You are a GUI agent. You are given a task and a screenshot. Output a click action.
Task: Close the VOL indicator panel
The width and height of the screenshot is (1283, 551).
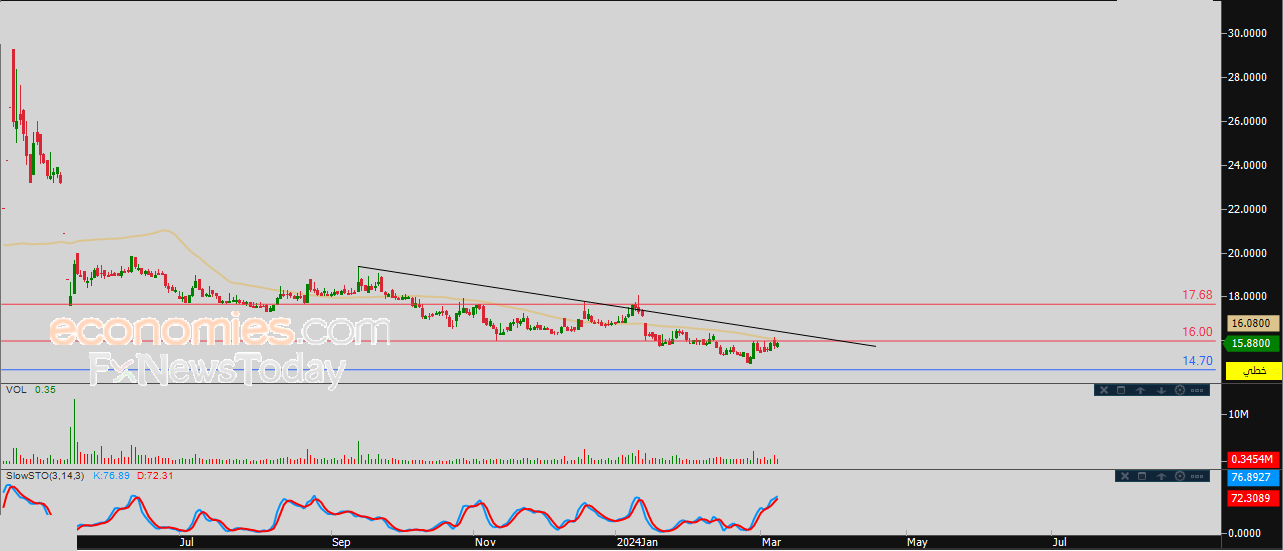[x=1103, y=390]
